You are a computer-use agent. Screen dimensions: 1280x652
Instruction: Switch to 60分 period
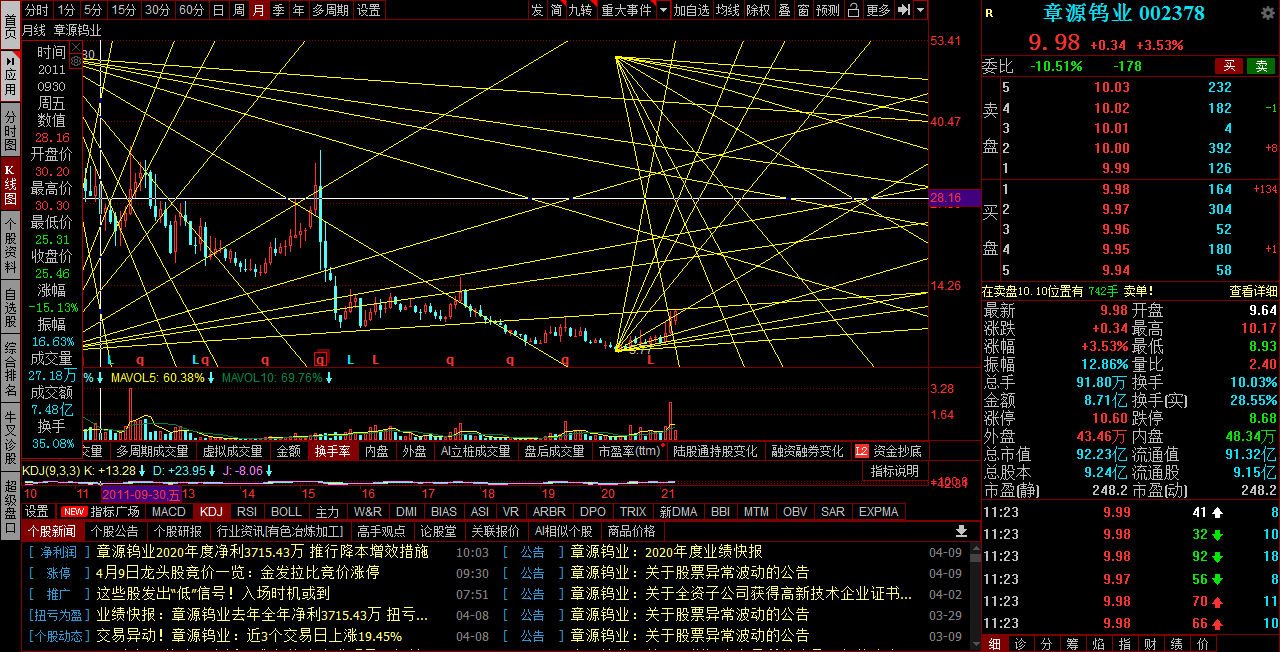pos(192,10)
